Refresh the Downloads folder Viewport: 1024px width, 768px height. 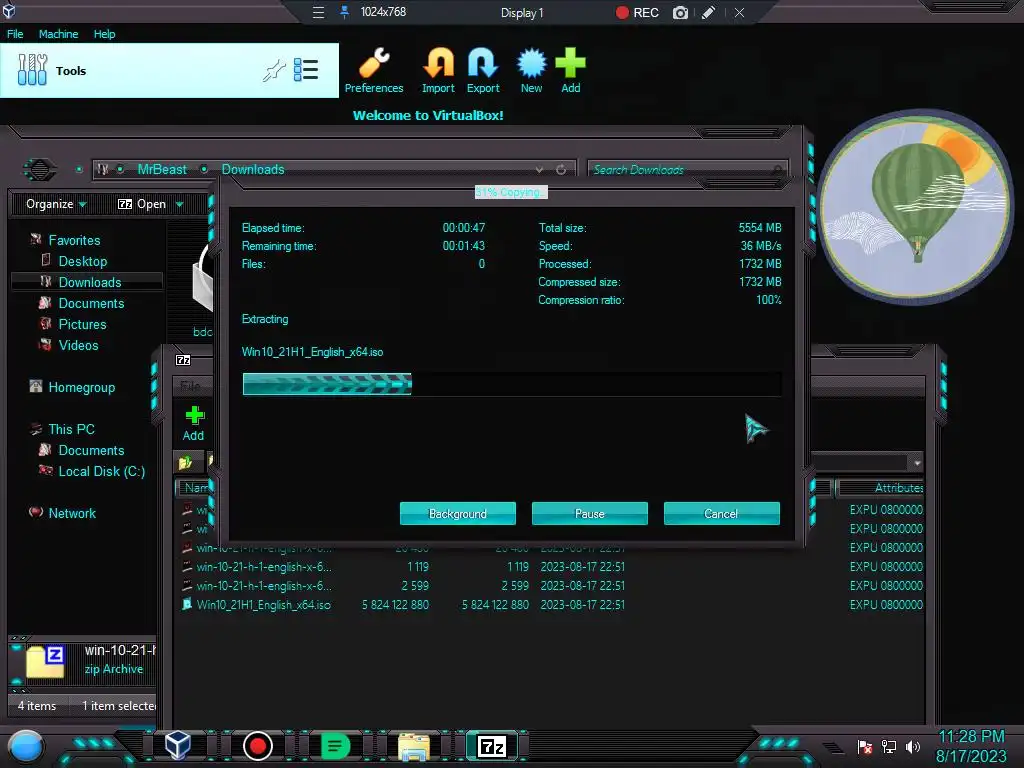coord(561,170)
